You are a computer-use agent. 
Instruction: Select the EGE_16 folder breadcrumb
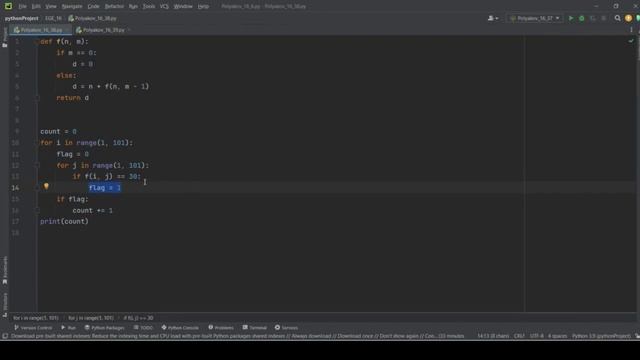[53, 18]
